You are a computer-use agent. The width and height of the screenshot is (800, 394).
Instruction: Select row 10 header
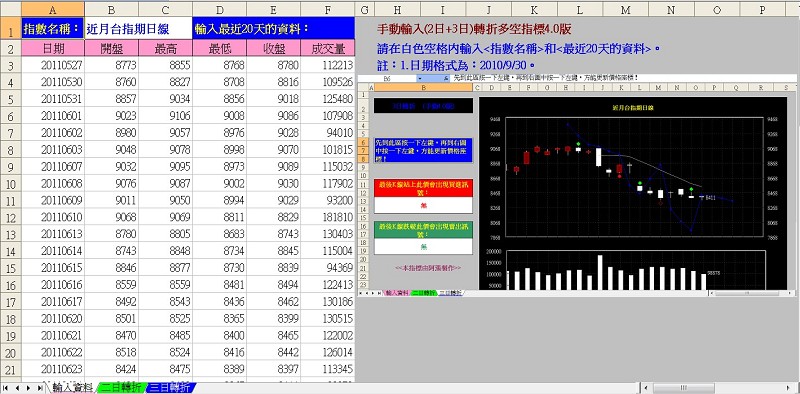10,183
